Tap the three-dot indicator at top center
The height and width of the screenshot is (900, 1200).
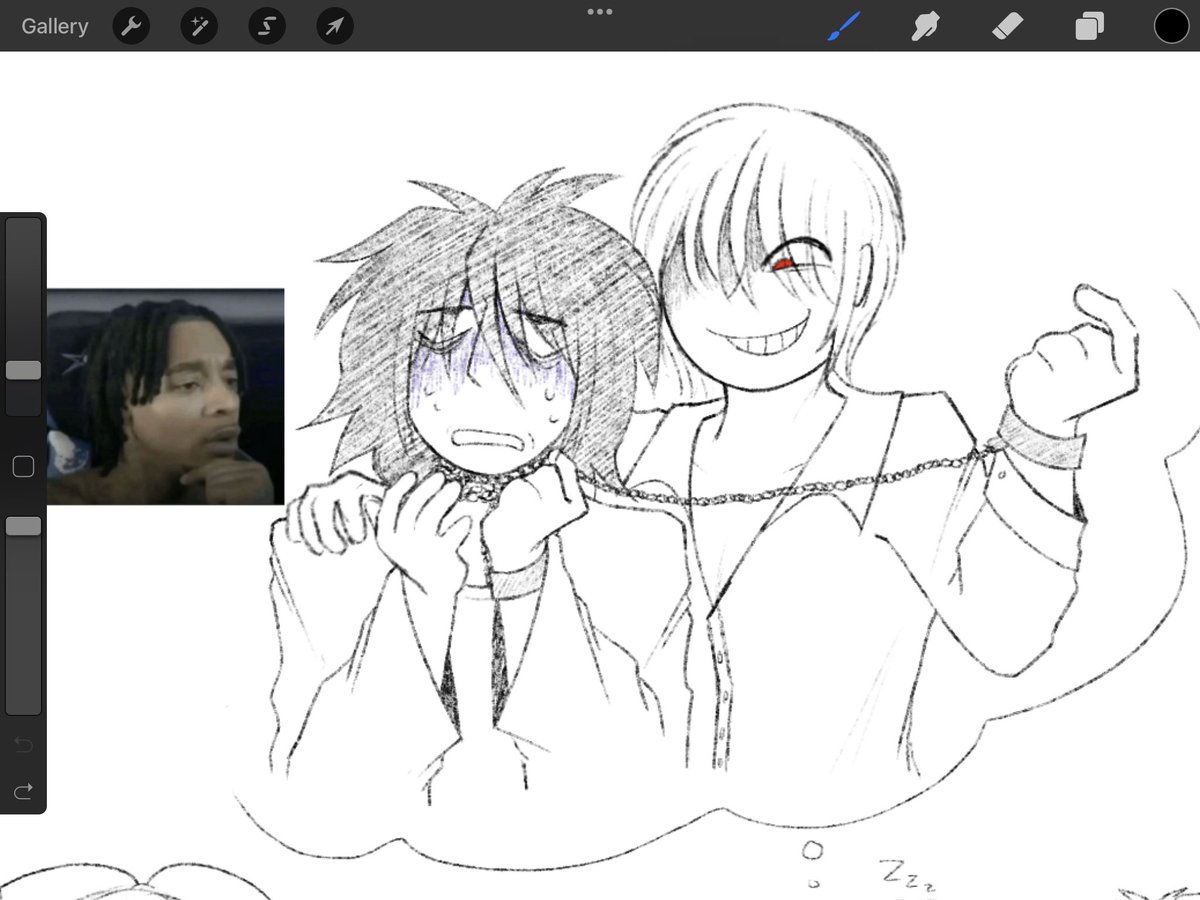point(600,12)
